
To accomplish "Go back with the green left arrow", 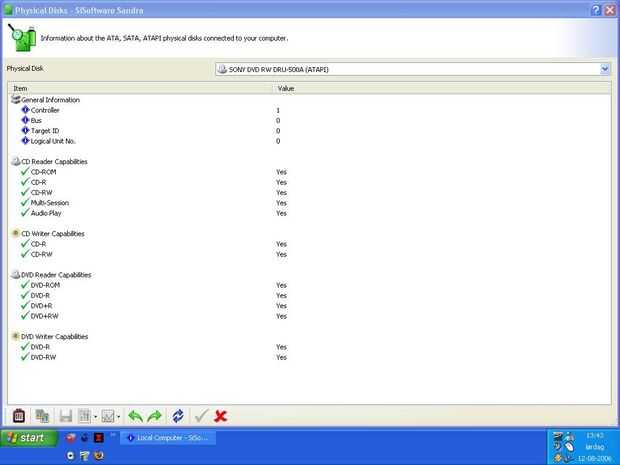I will click(x=136, y=416).
